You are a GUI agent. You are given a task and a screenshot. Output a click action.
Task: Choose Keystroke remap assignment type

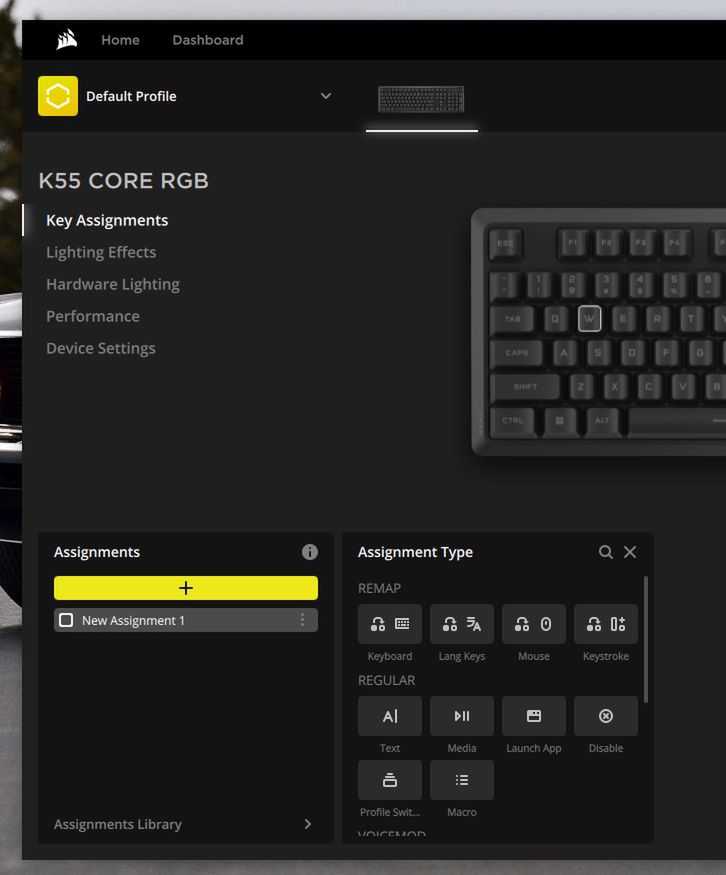(606, 624)
